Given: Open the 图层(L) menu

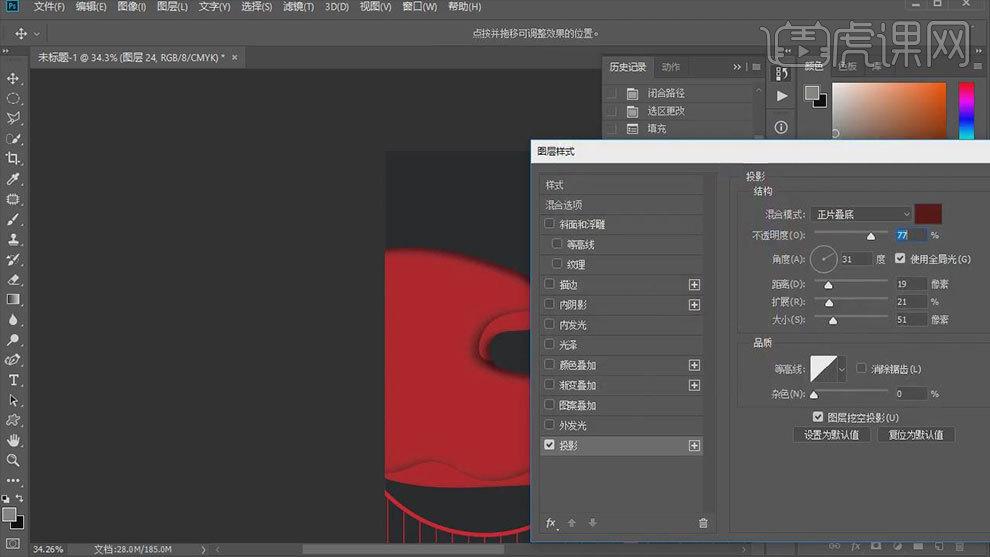Looking at the screenshot, I should pos(172,6).
